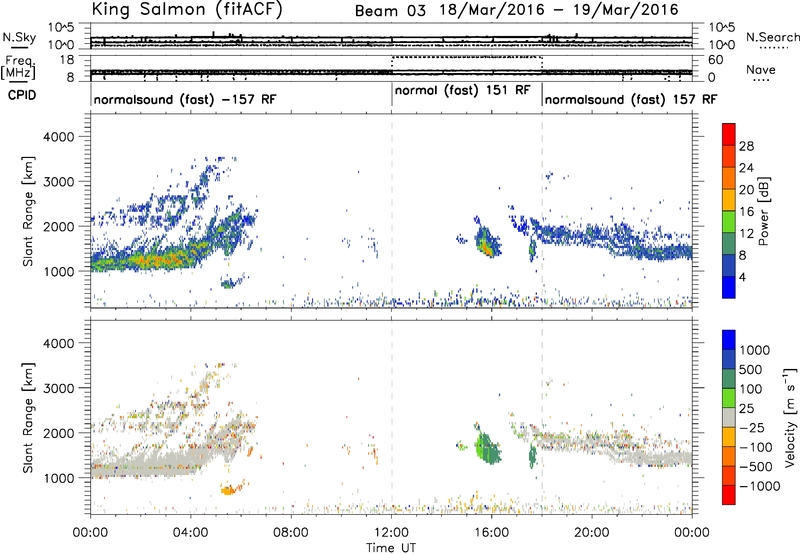Click the -1000 label on Velocity color bar
This screenshot has width=800, height=554.
pos(760,486)
